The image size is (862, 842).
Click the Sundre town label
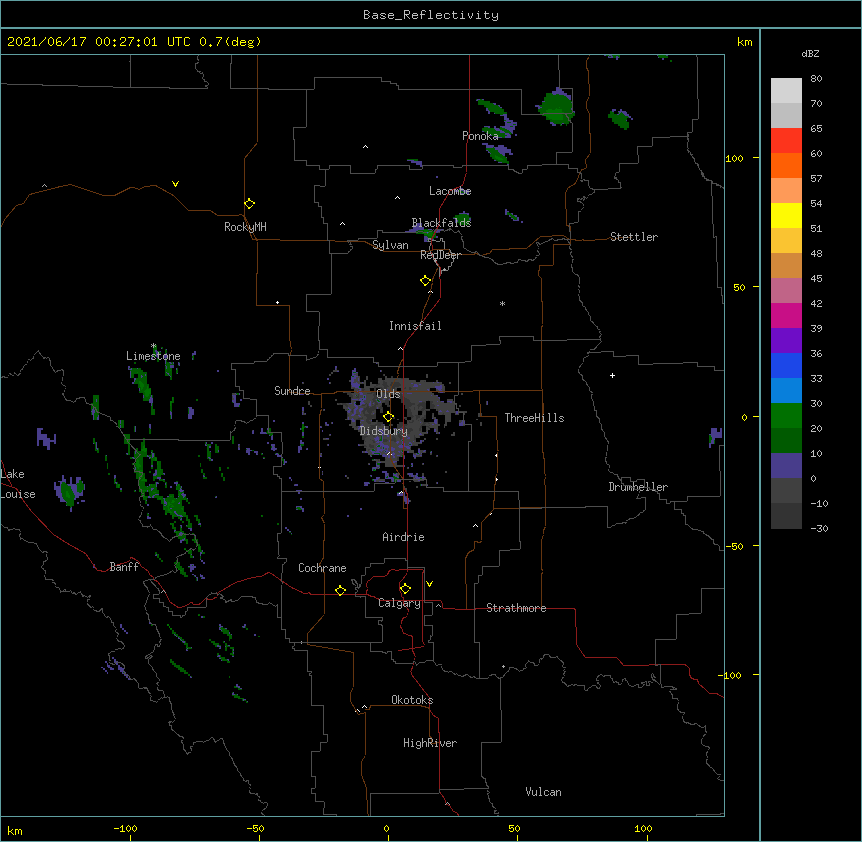click(x=292, y=391)
